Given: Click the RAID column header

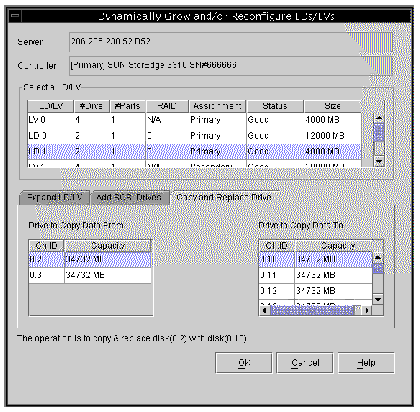Looking at the screenshot, I should point(167,106).
